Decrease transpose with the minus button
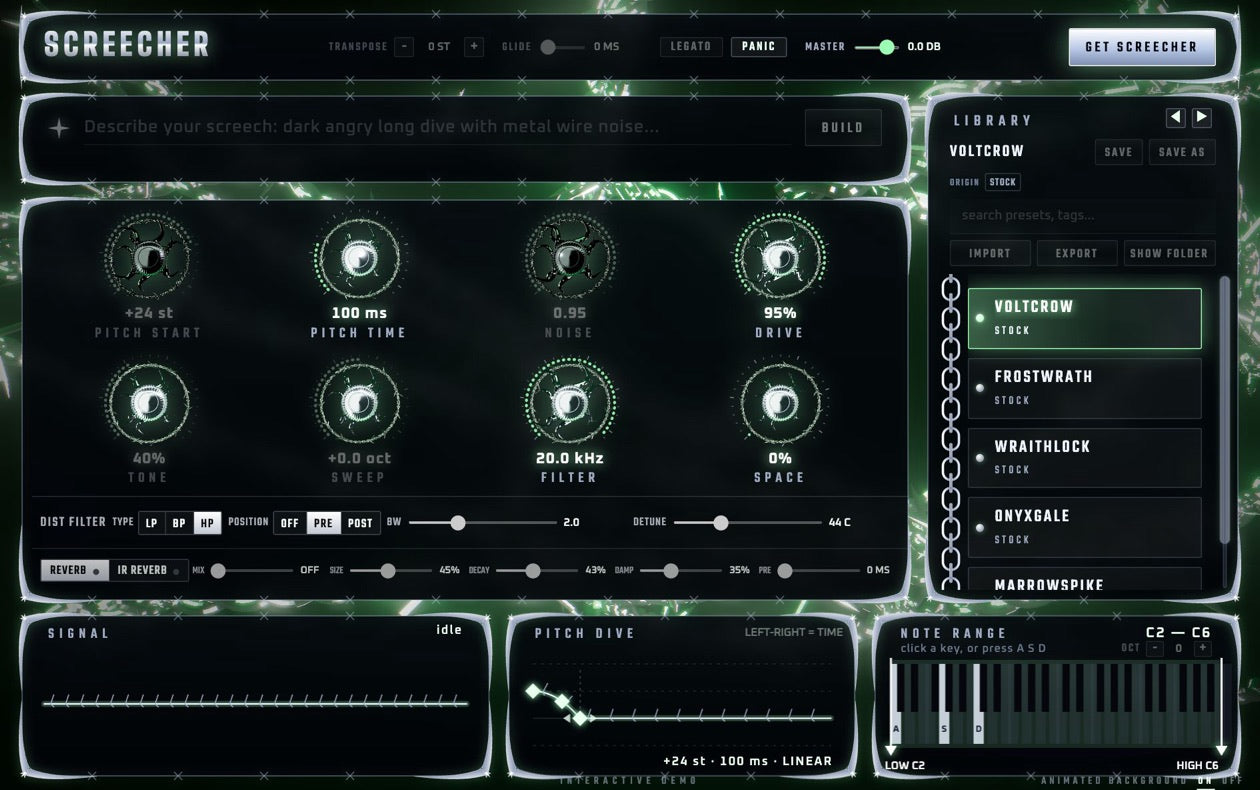This screenshot has width=1260, height=790. click(x=404, y=47)
